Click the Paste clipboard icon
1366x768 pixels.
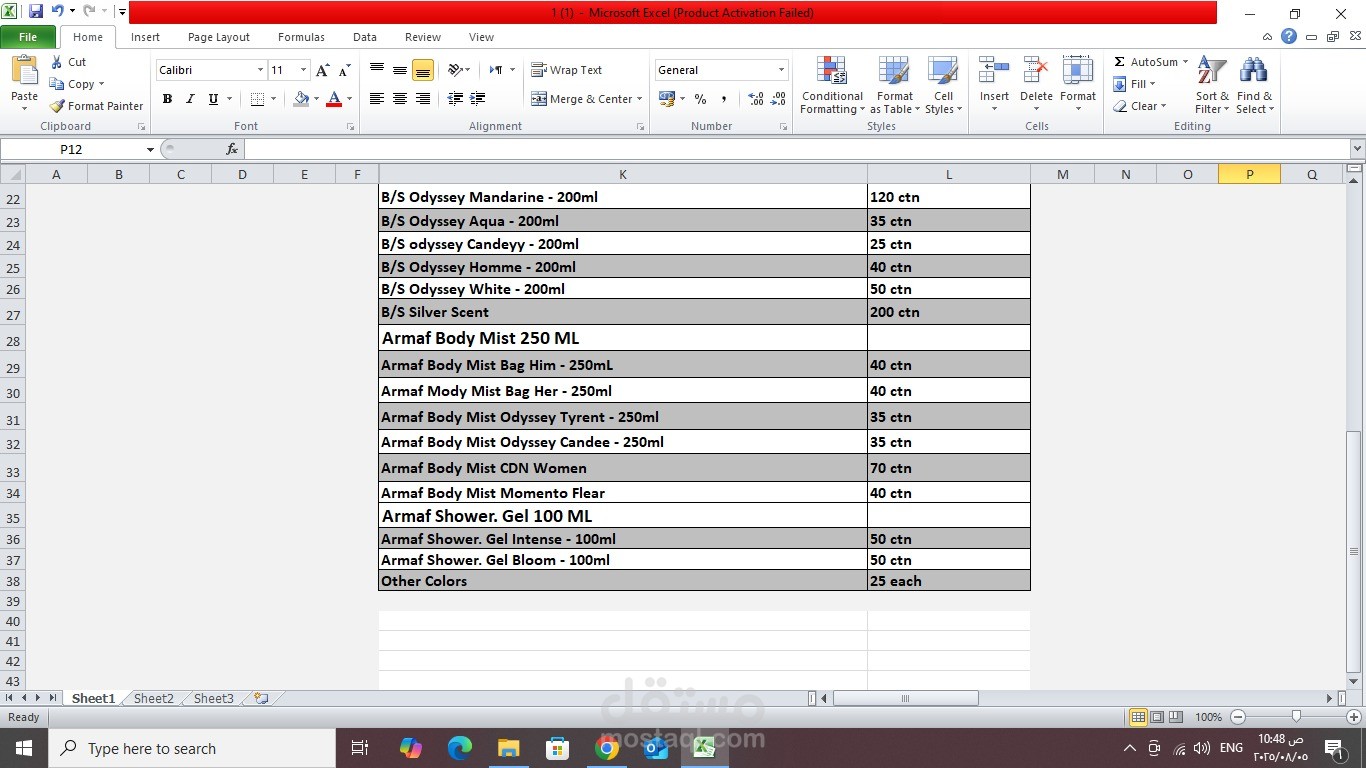pyautogui.click(x=24, y=72)
